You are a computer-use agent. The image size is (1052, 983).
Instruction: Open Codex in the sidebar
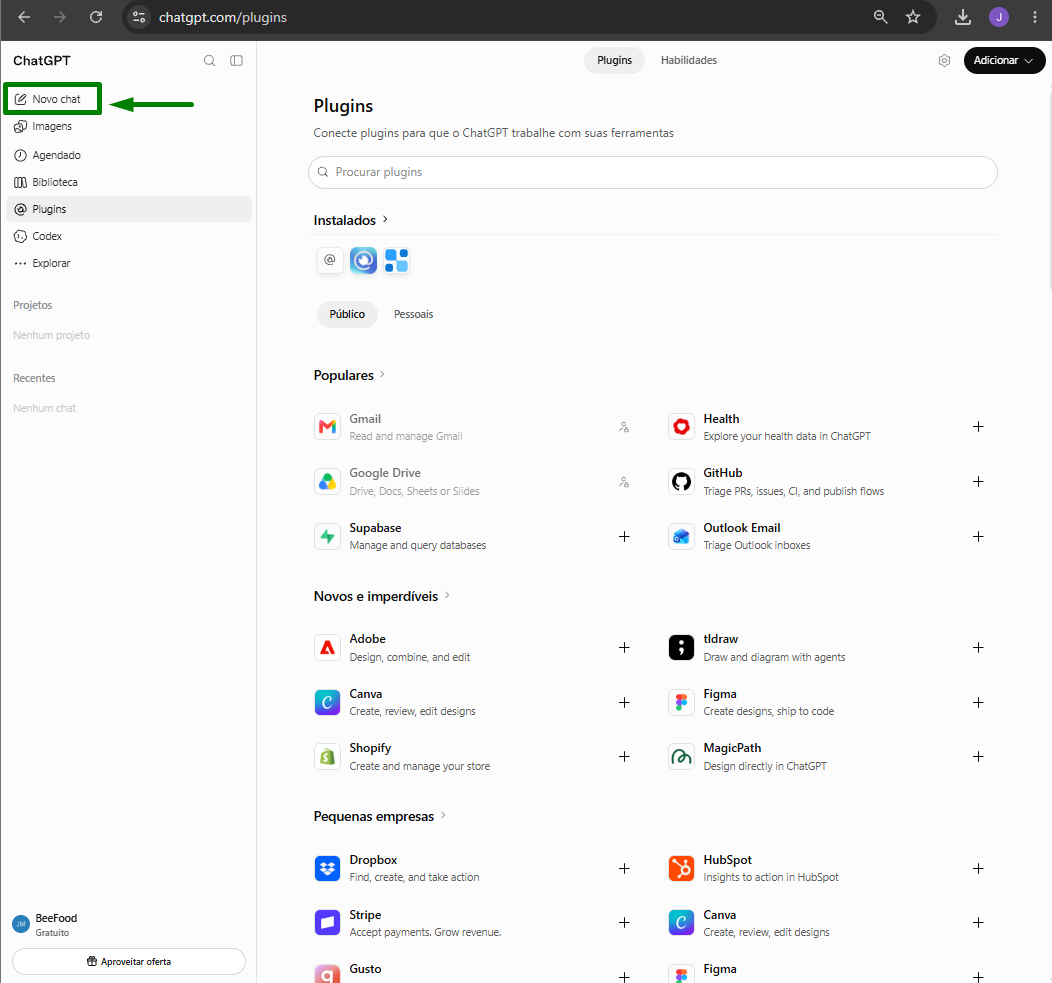129,236
